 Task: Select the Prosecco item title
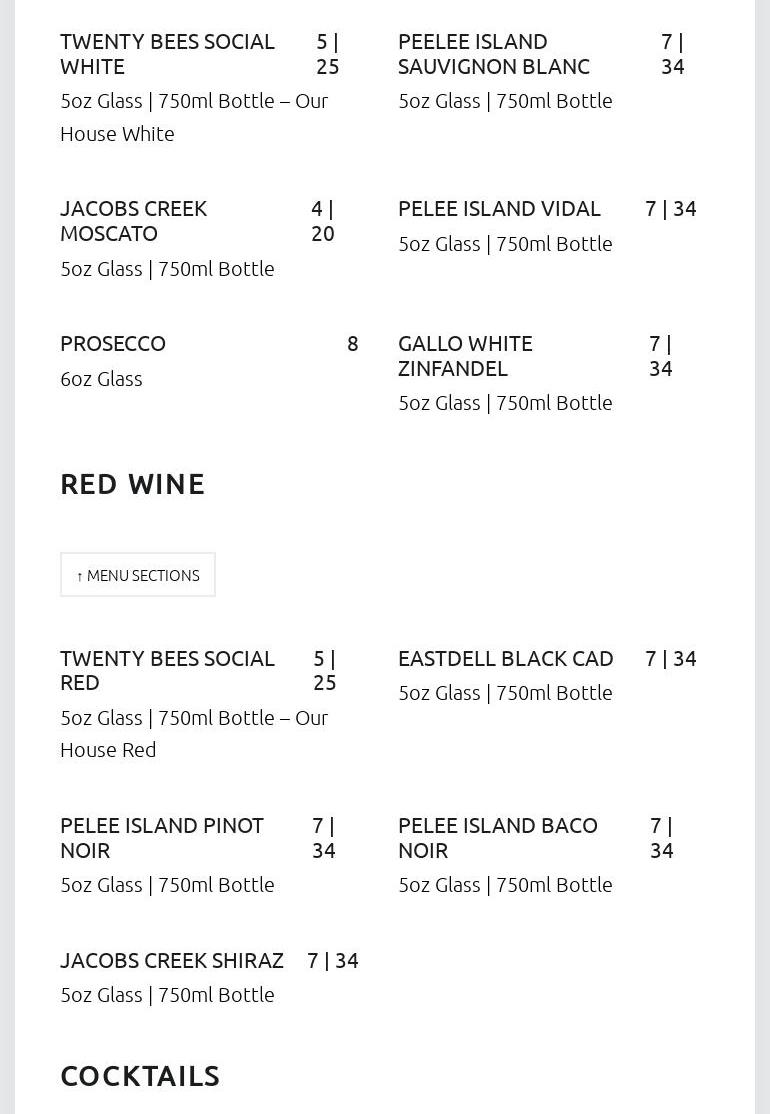113,344
